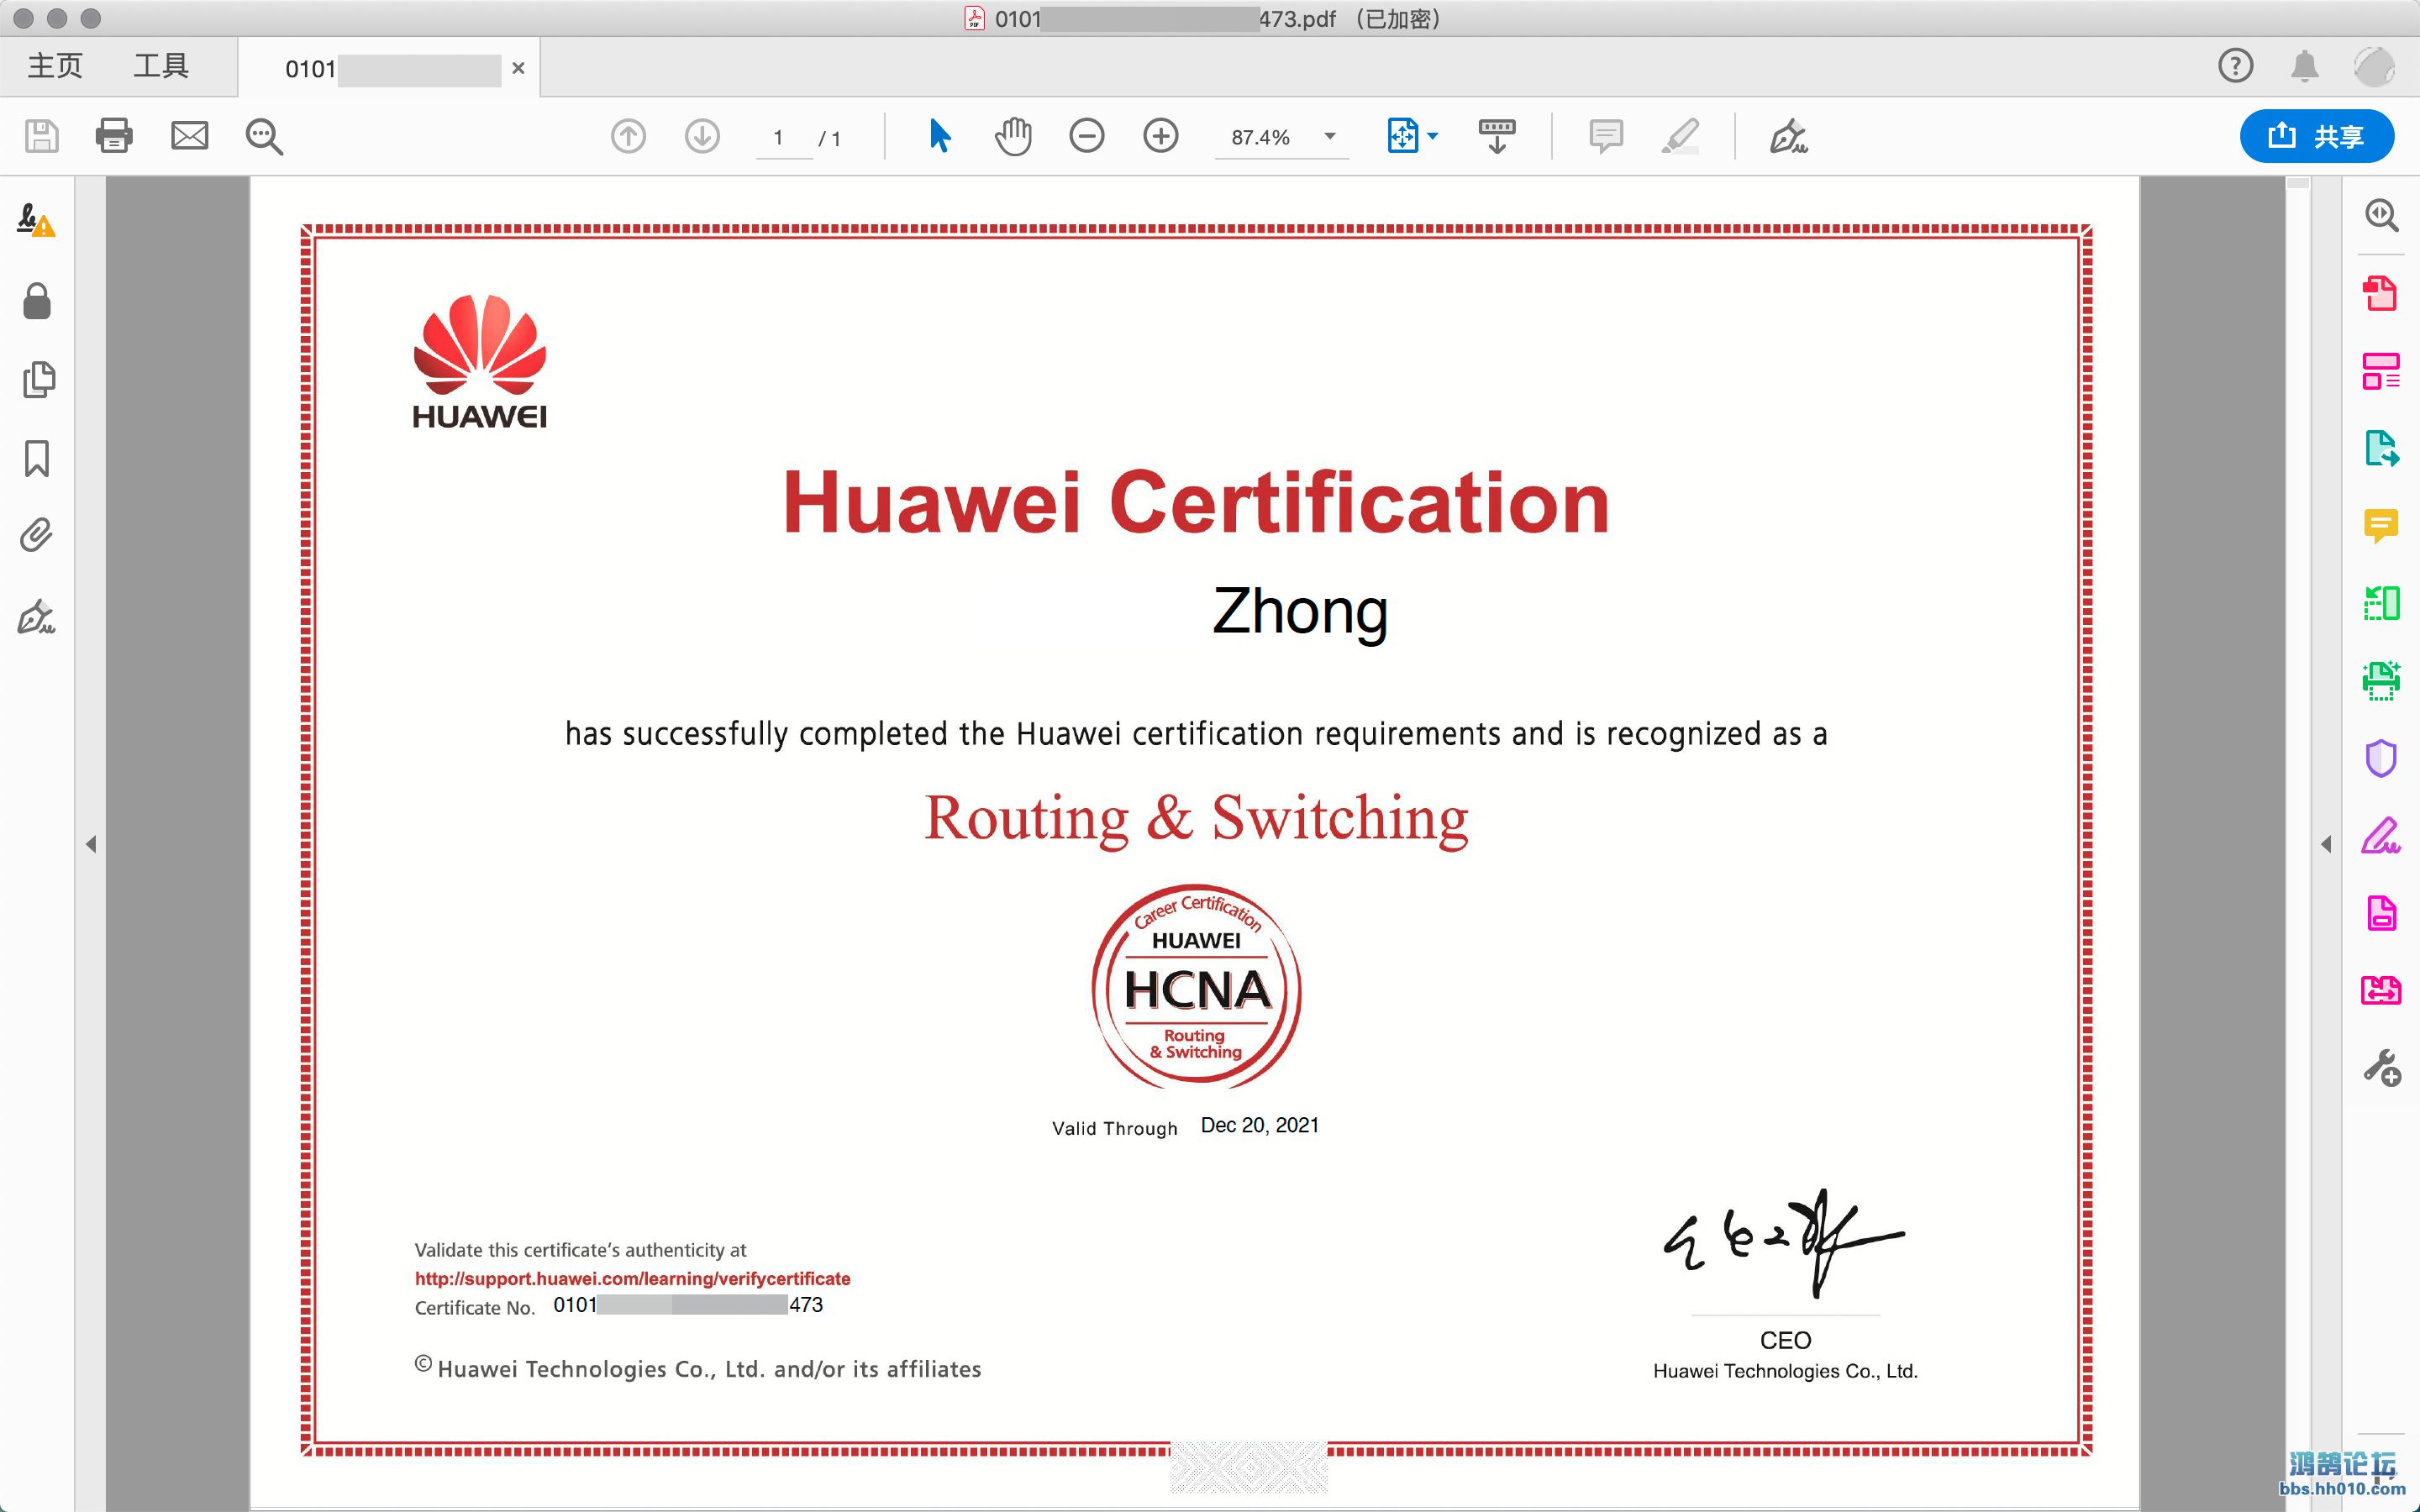2420x1512 pixels.
Task: Open the help question mark icon
Action: (2236, 66)
